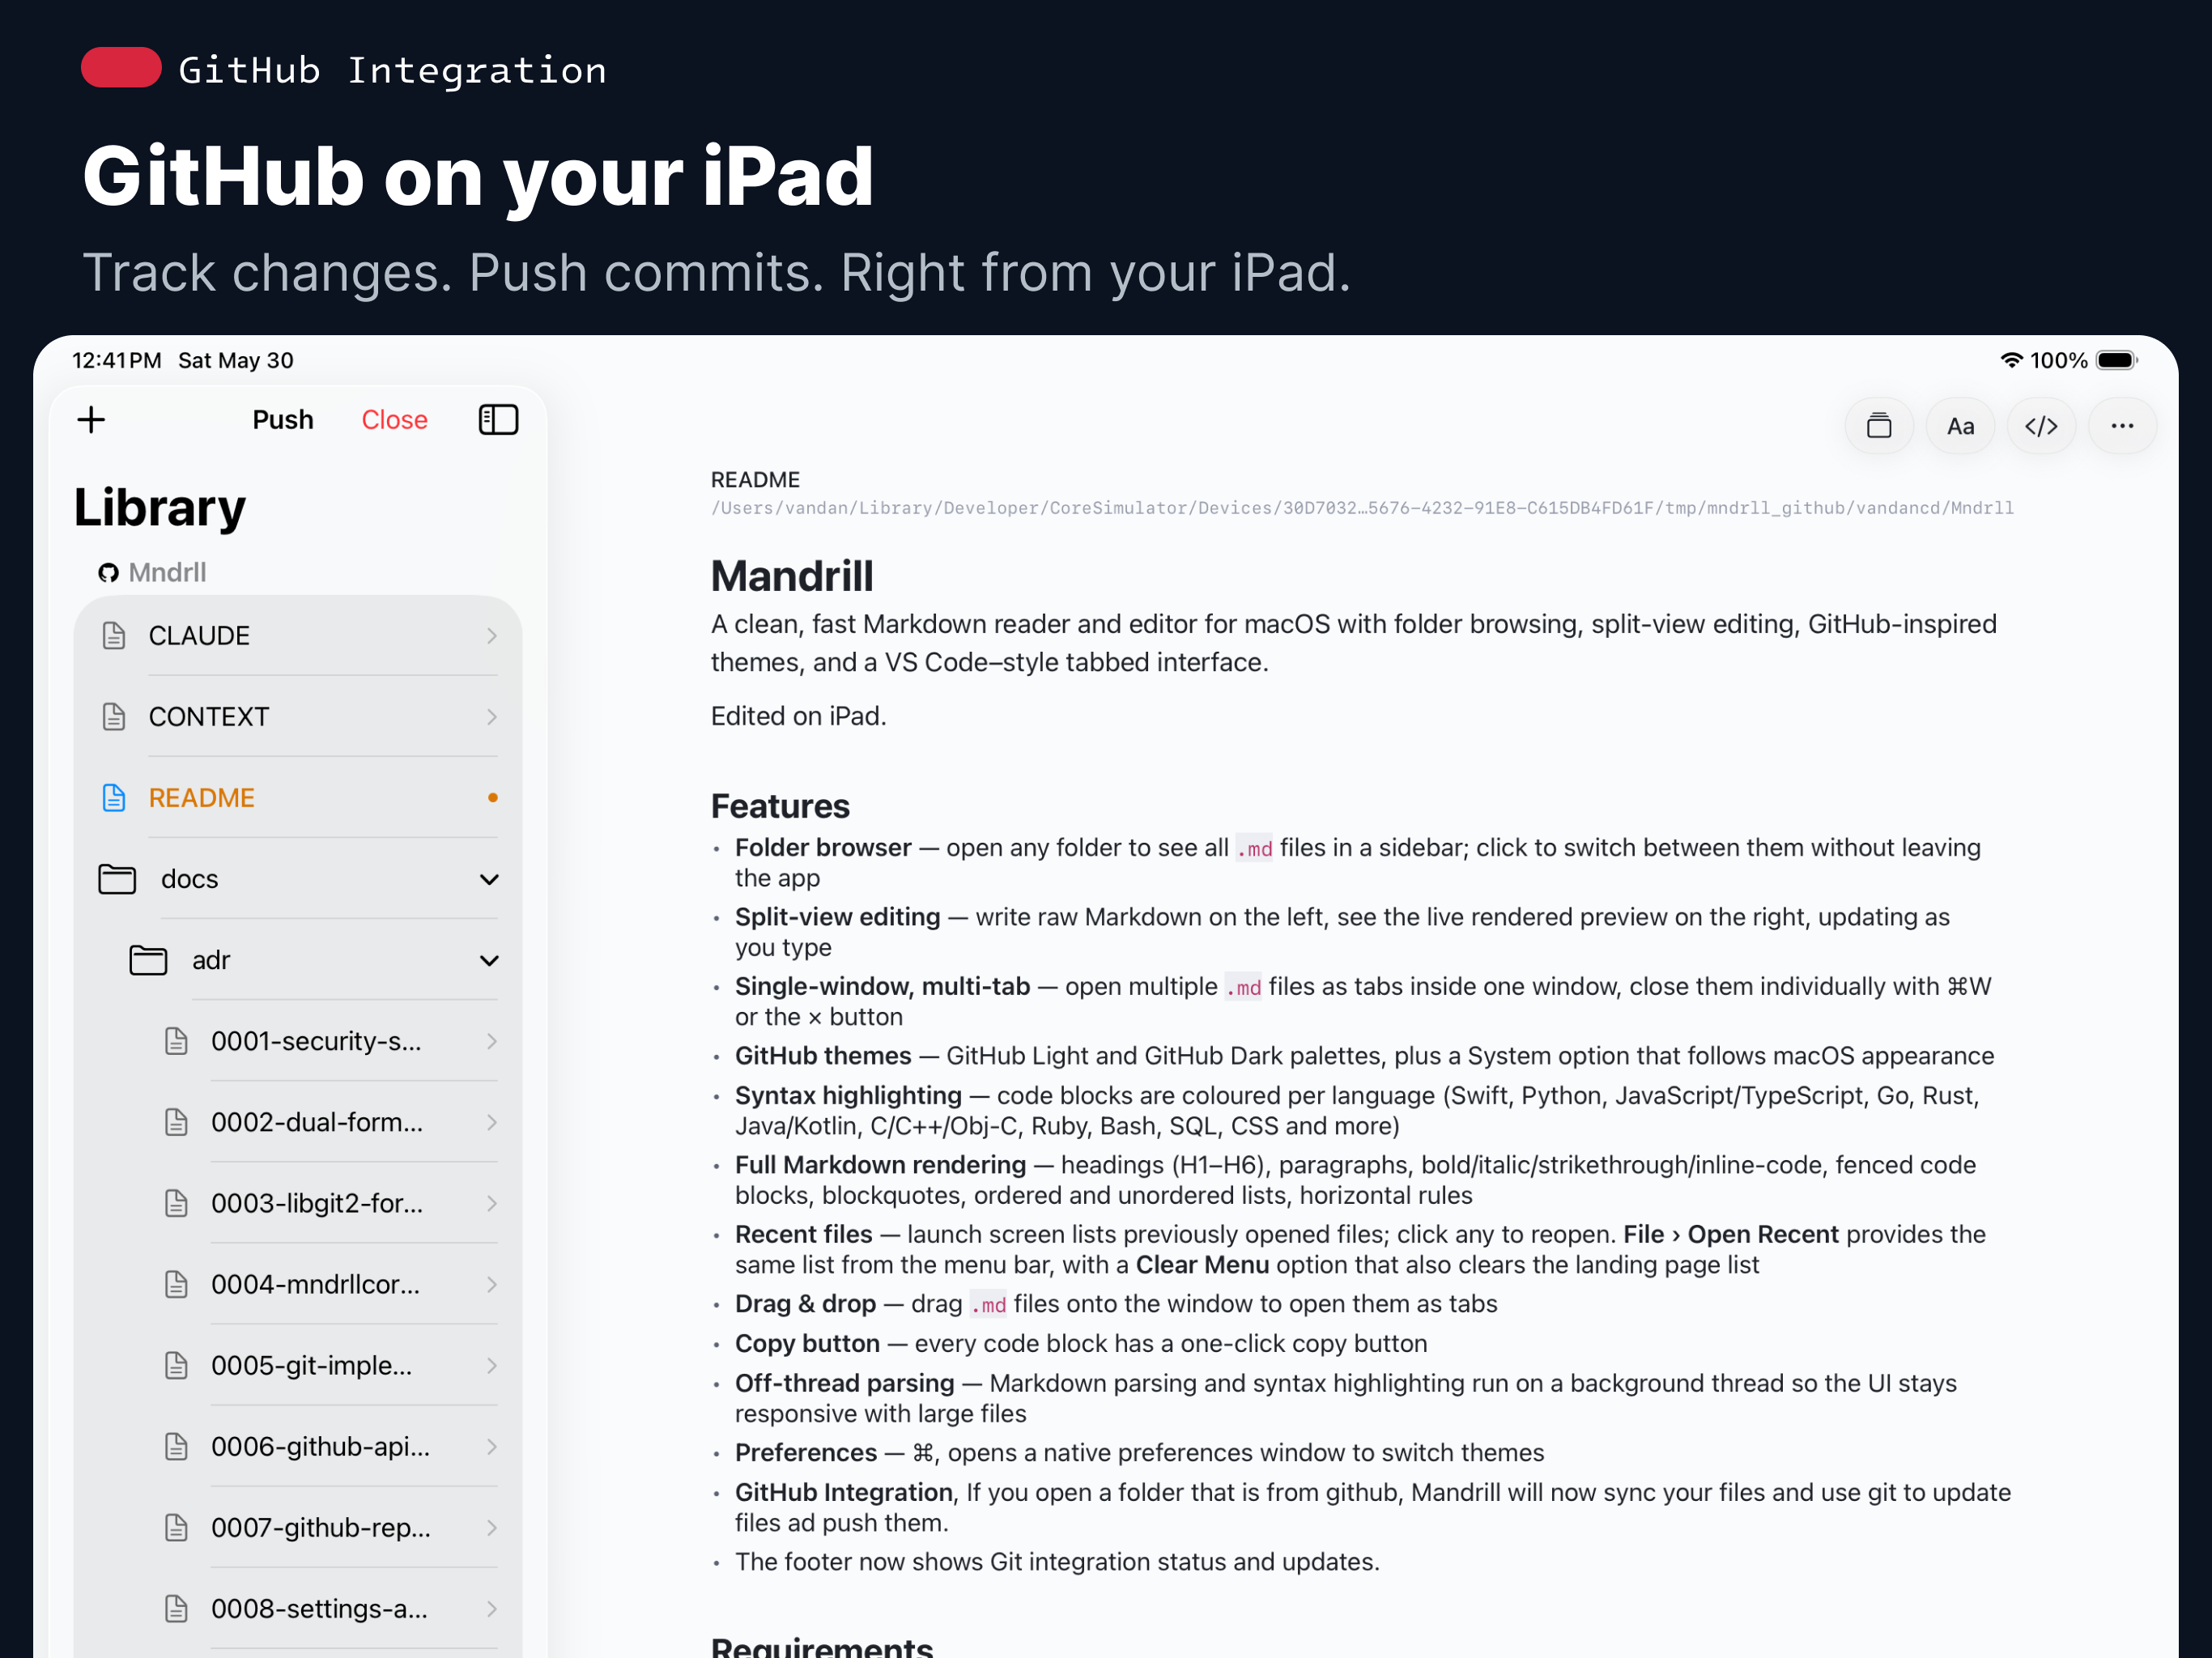Click the Library heading

[x=160, y=508]
